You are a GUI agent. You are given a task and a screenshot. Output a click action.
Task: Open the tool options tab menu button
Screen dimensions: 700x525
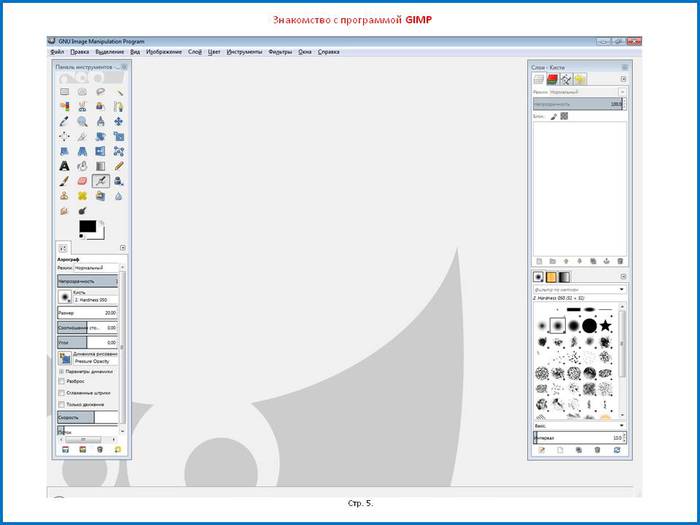[123, 248]
